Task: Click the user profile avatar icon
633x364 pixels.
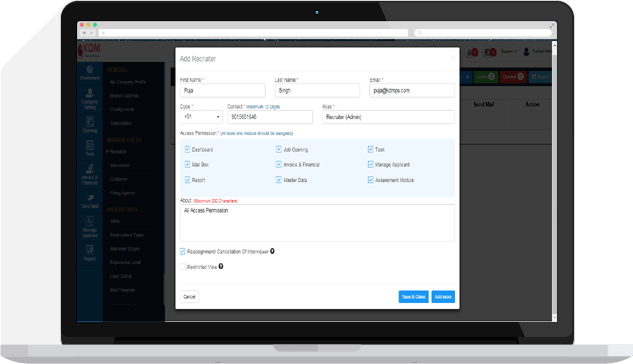Action: point(526,52)
